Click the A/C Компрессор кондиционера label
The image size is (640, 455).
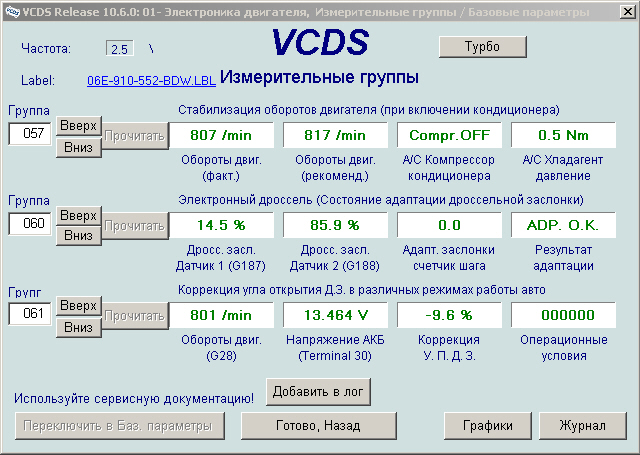[449, 168]
